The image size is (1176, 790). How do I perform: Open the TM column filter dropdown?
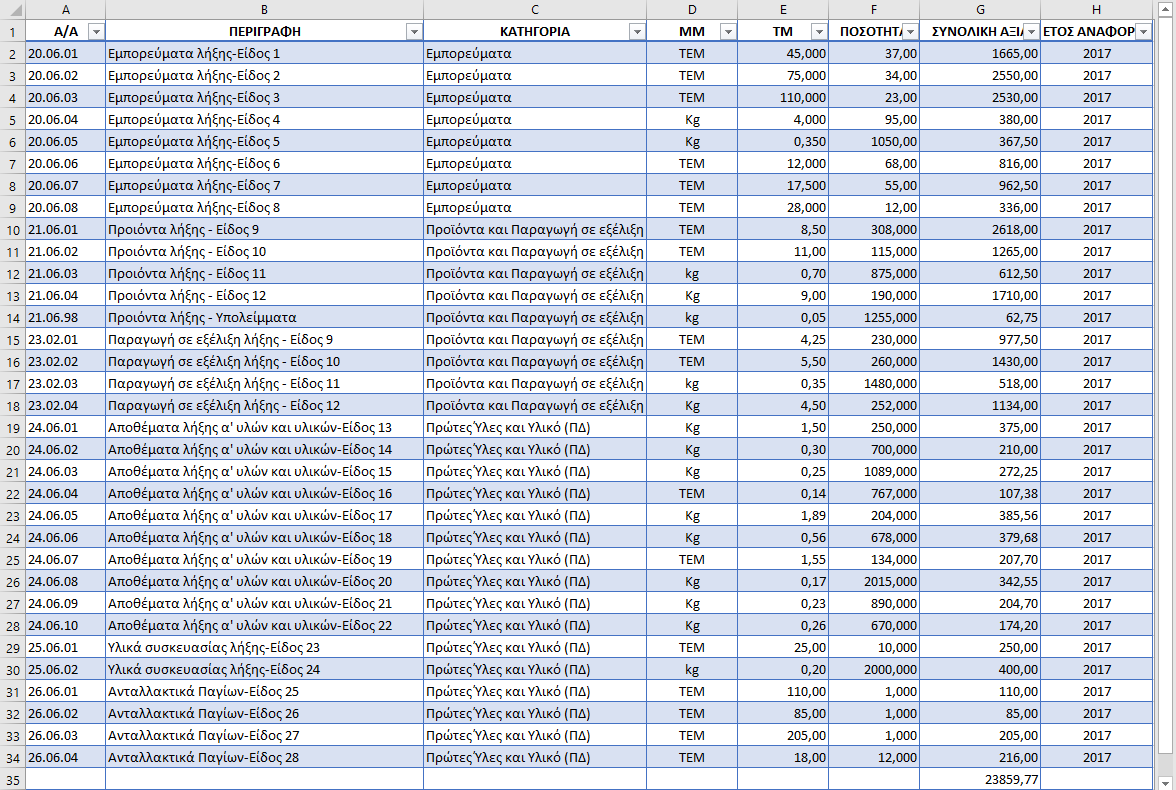click(819, 32)
